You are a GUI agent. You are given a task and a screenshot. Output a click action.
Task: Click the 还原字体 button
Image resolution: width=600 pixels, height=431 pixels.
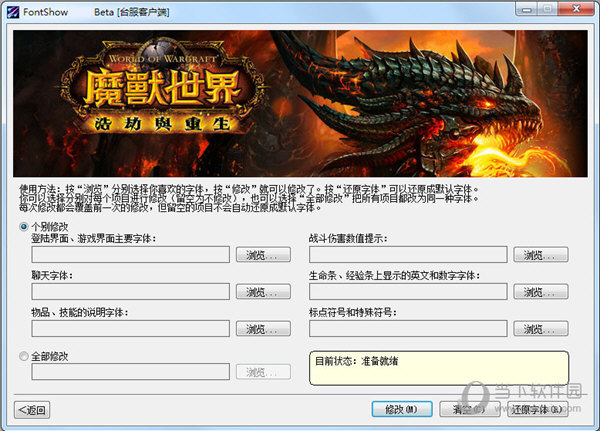(537, 409)
